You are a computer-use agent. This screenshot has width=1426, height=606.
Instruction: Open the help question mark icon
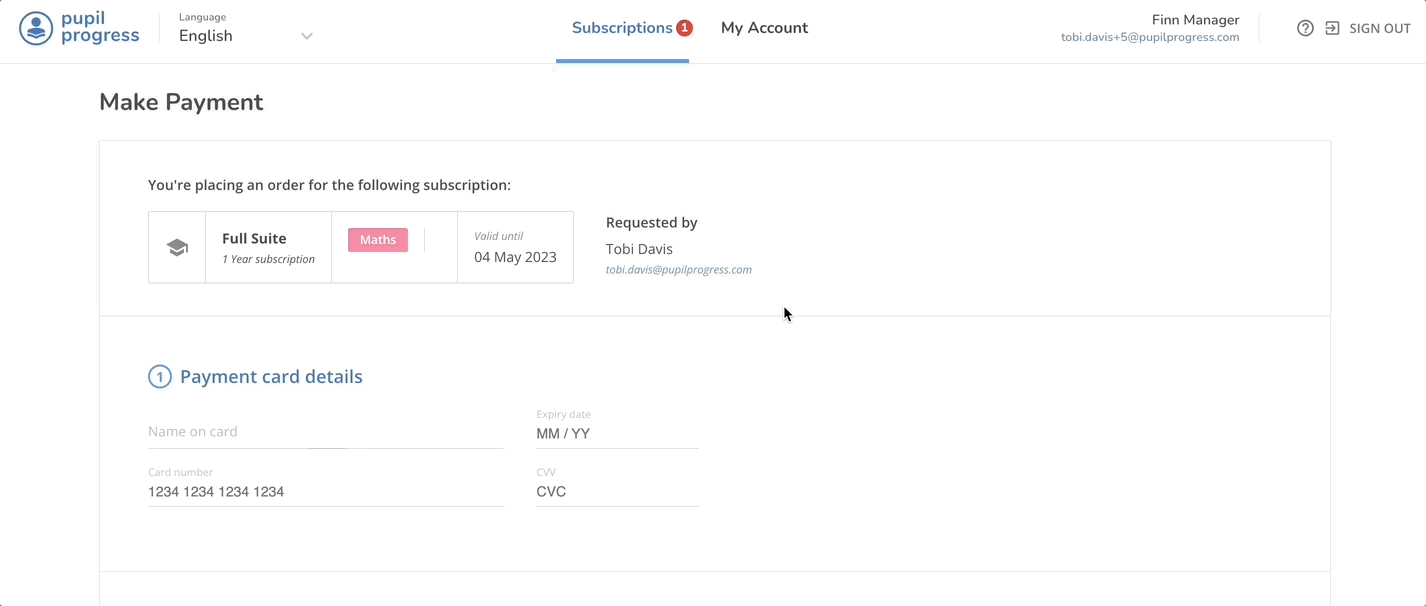pos(1305,28)
